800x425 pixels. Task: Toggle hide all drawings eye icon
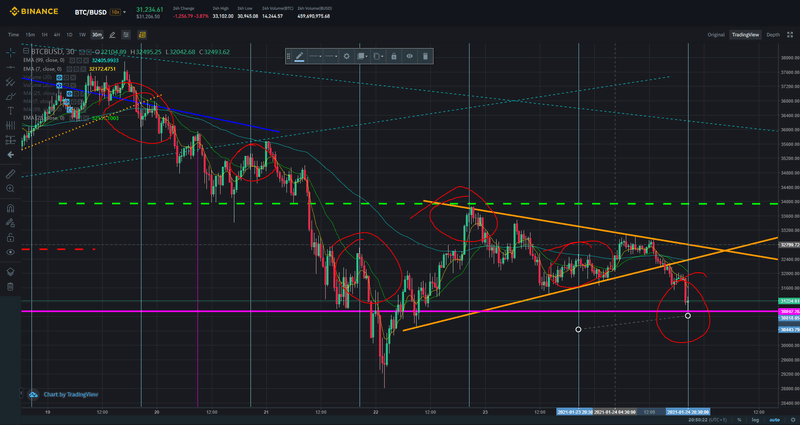(10, 252)
